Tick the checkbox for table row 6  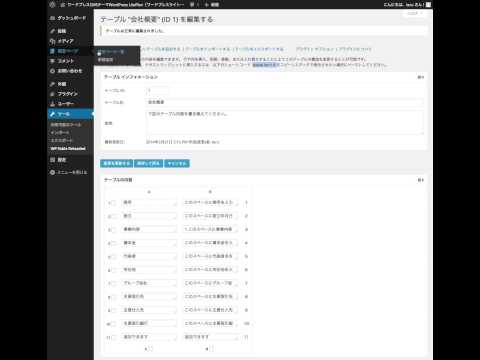pos(113,270)
